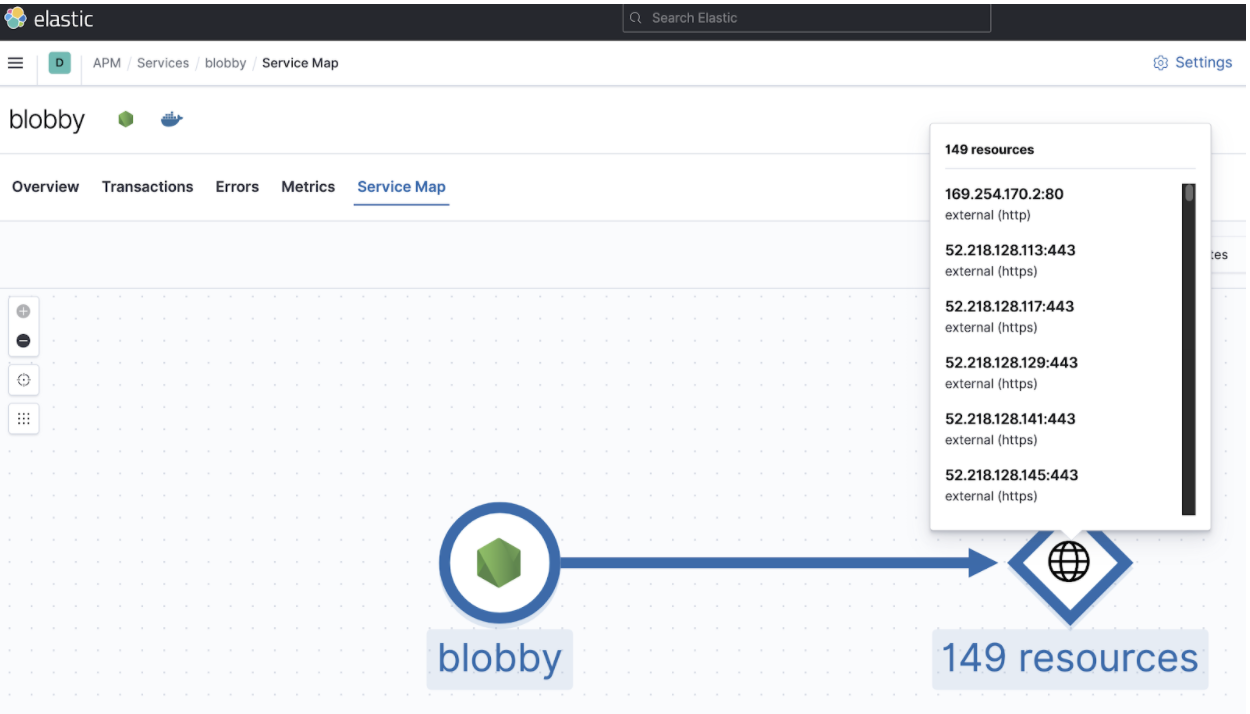Select the Service Map tab
The image size is (1250, 714).
401,187
